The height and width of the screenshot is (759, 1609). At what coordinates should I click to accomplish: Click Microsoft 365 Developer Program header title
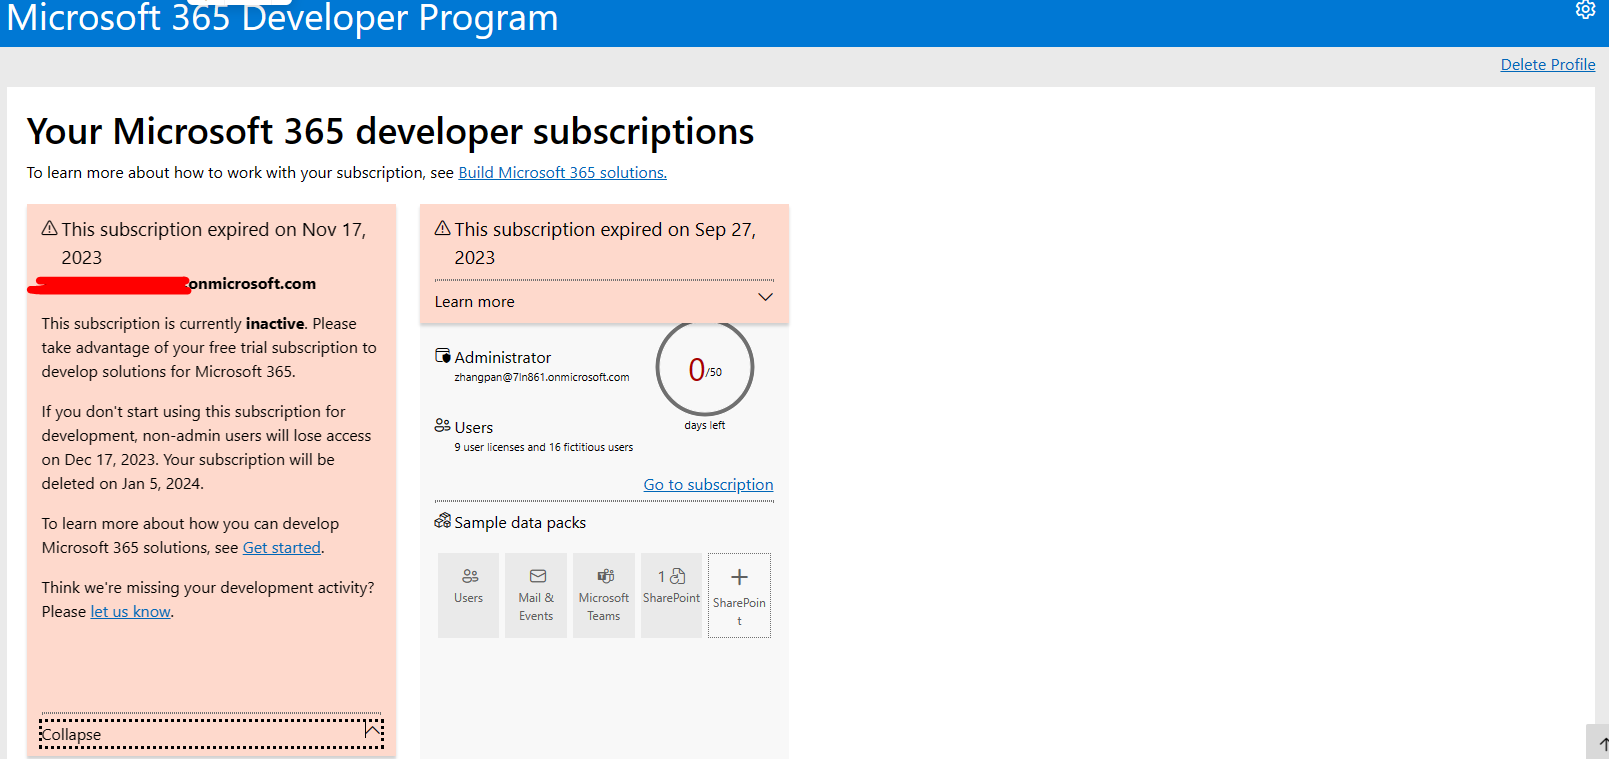pyautogui.click(x=282, y=17)
